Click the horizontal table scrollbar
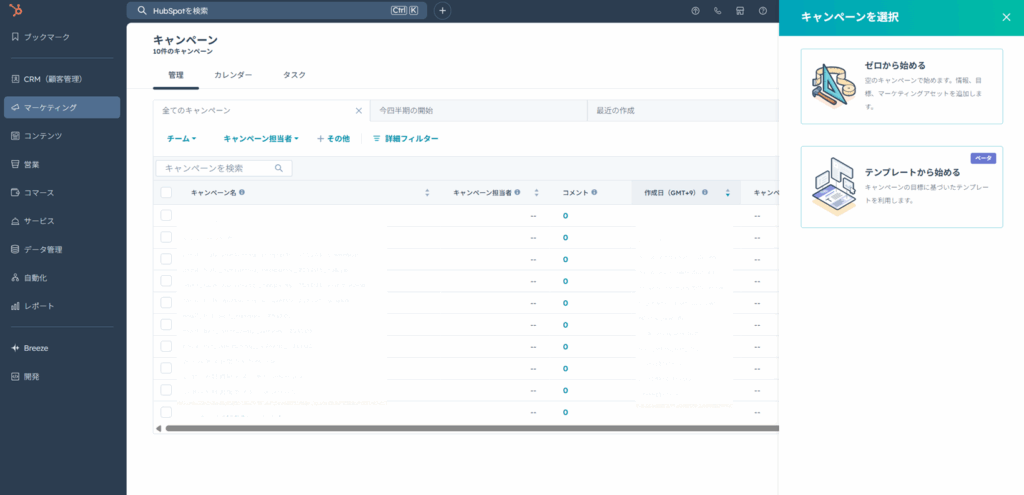 point(470,428)
